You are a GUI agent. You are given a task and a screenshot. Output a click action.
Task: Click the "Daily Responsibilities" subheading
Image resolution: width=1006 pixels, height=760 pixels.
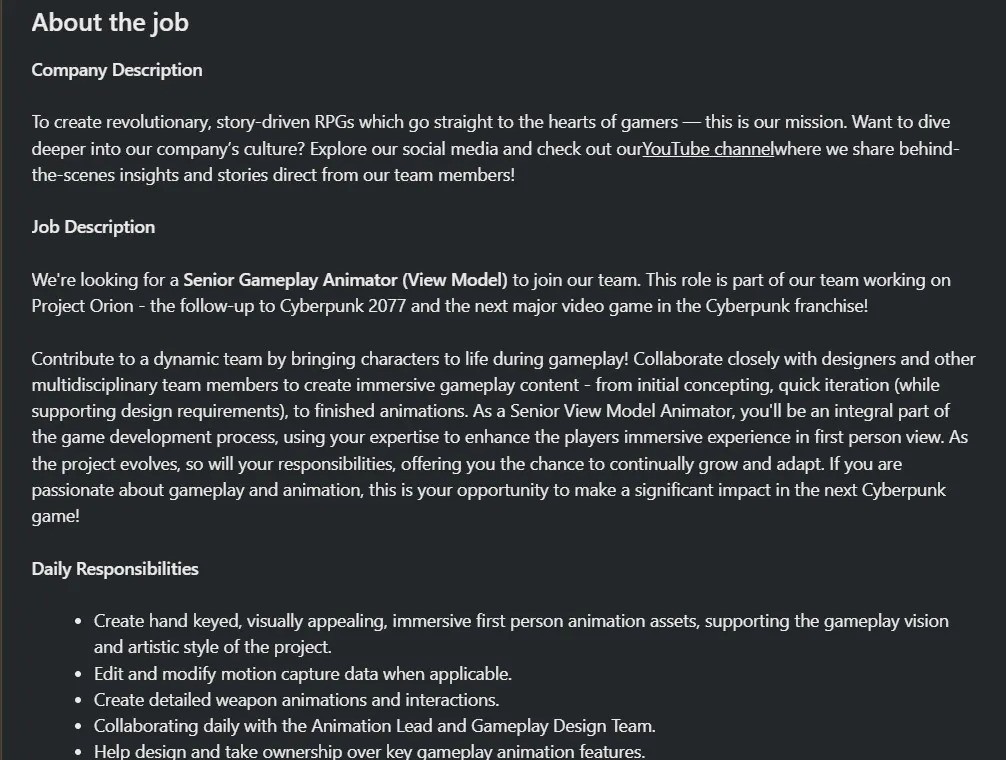tap(115, 569)
